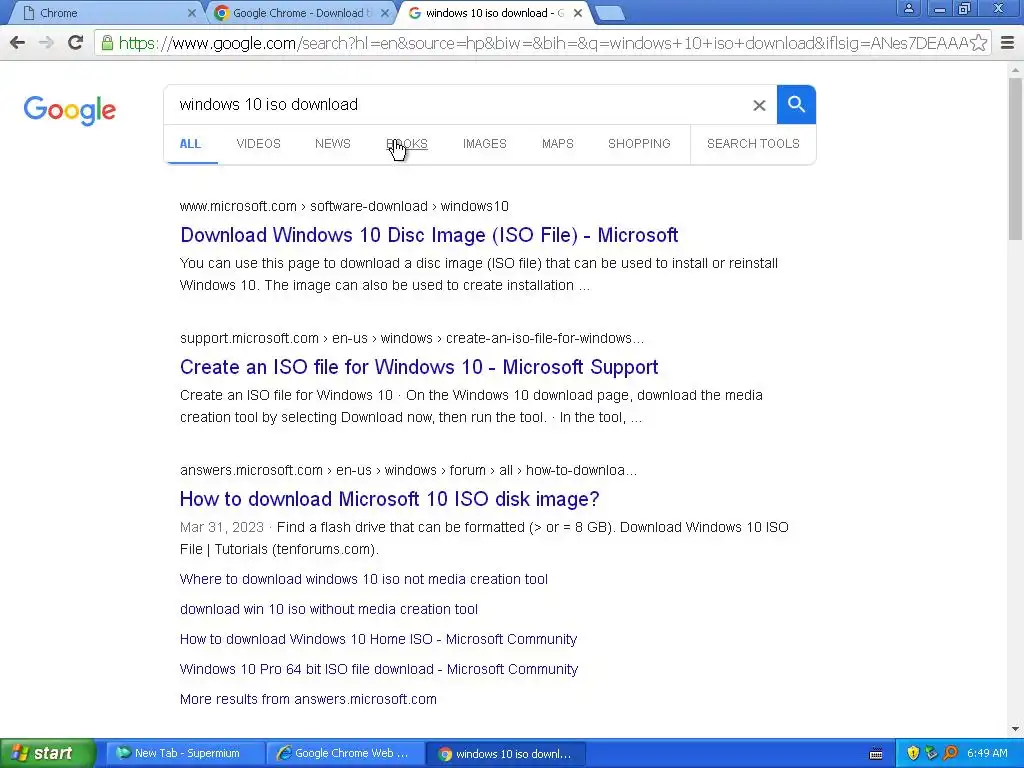Click the browser address bar URL
The height and width of the screenshot is (768, 1024).
(542, 43)
